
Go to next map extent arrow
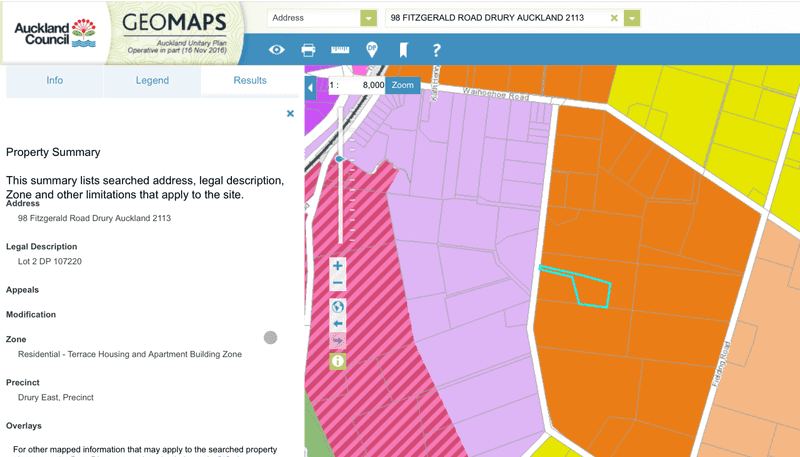(337, 341)
